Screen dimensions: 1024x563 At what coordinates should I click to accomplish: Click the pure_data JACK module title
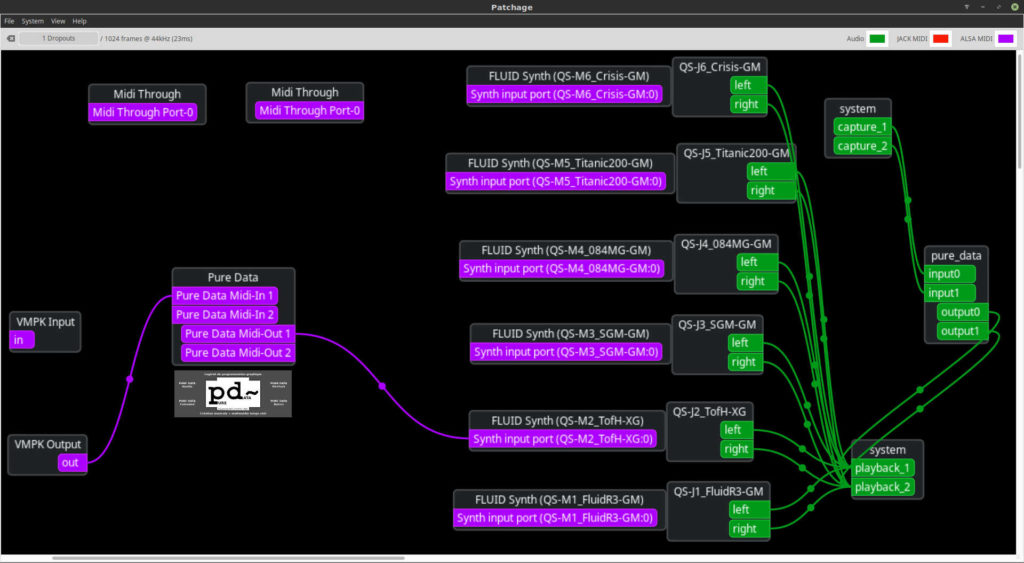tap(956, 255)
